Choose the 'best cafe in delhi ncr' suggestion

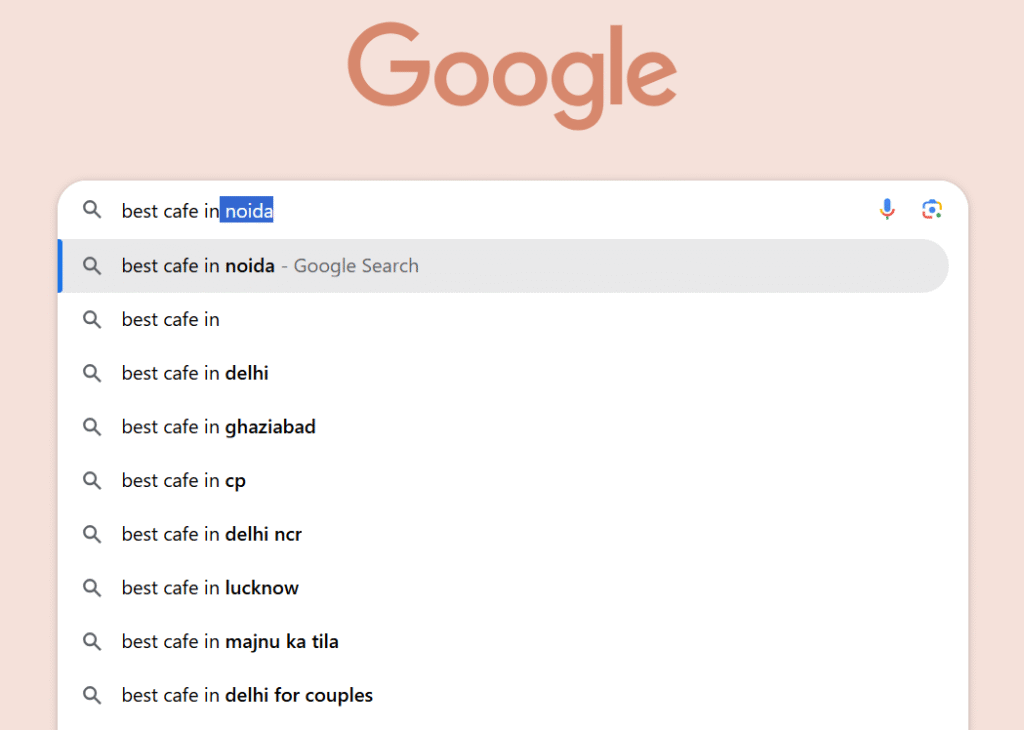tap(212, 534)
